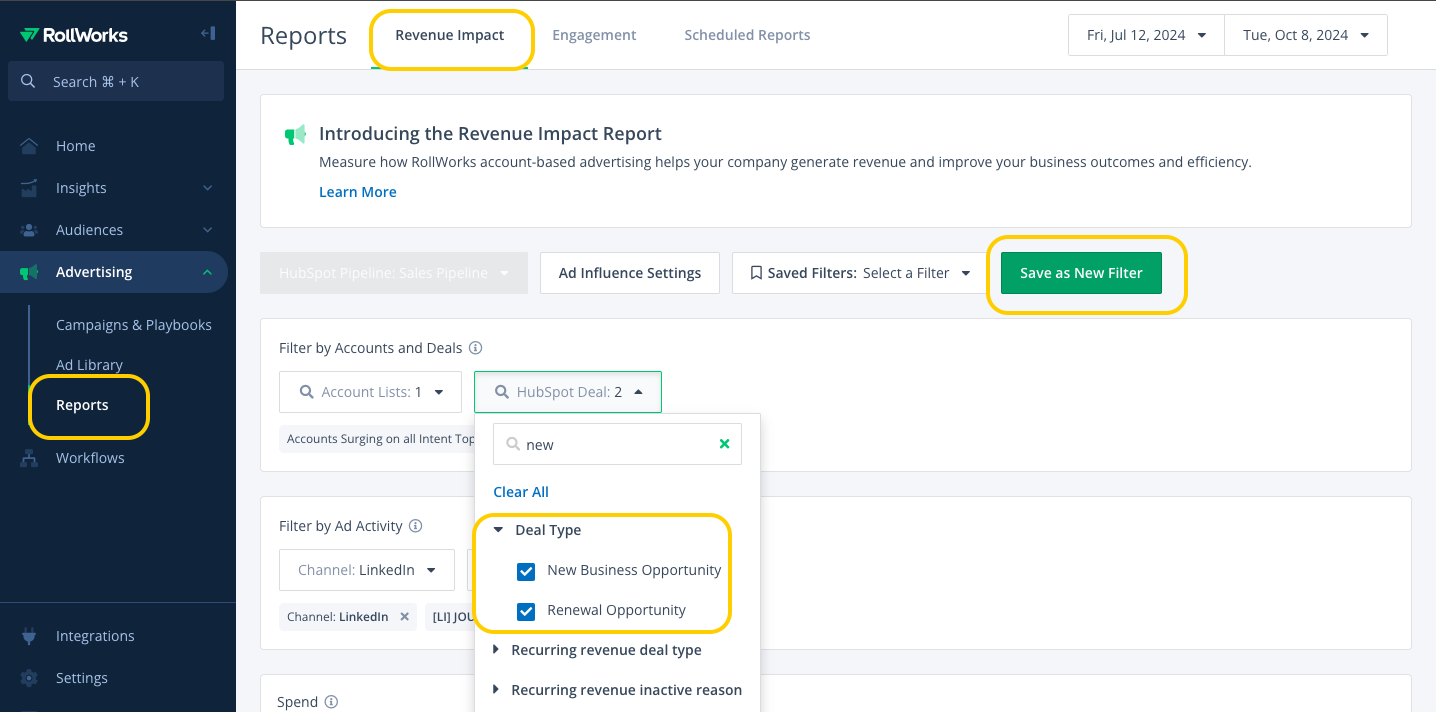1436x712 pixels.
Task: Open the Channel: LinkedIn dropdown
Action: (x=367, y=570)
